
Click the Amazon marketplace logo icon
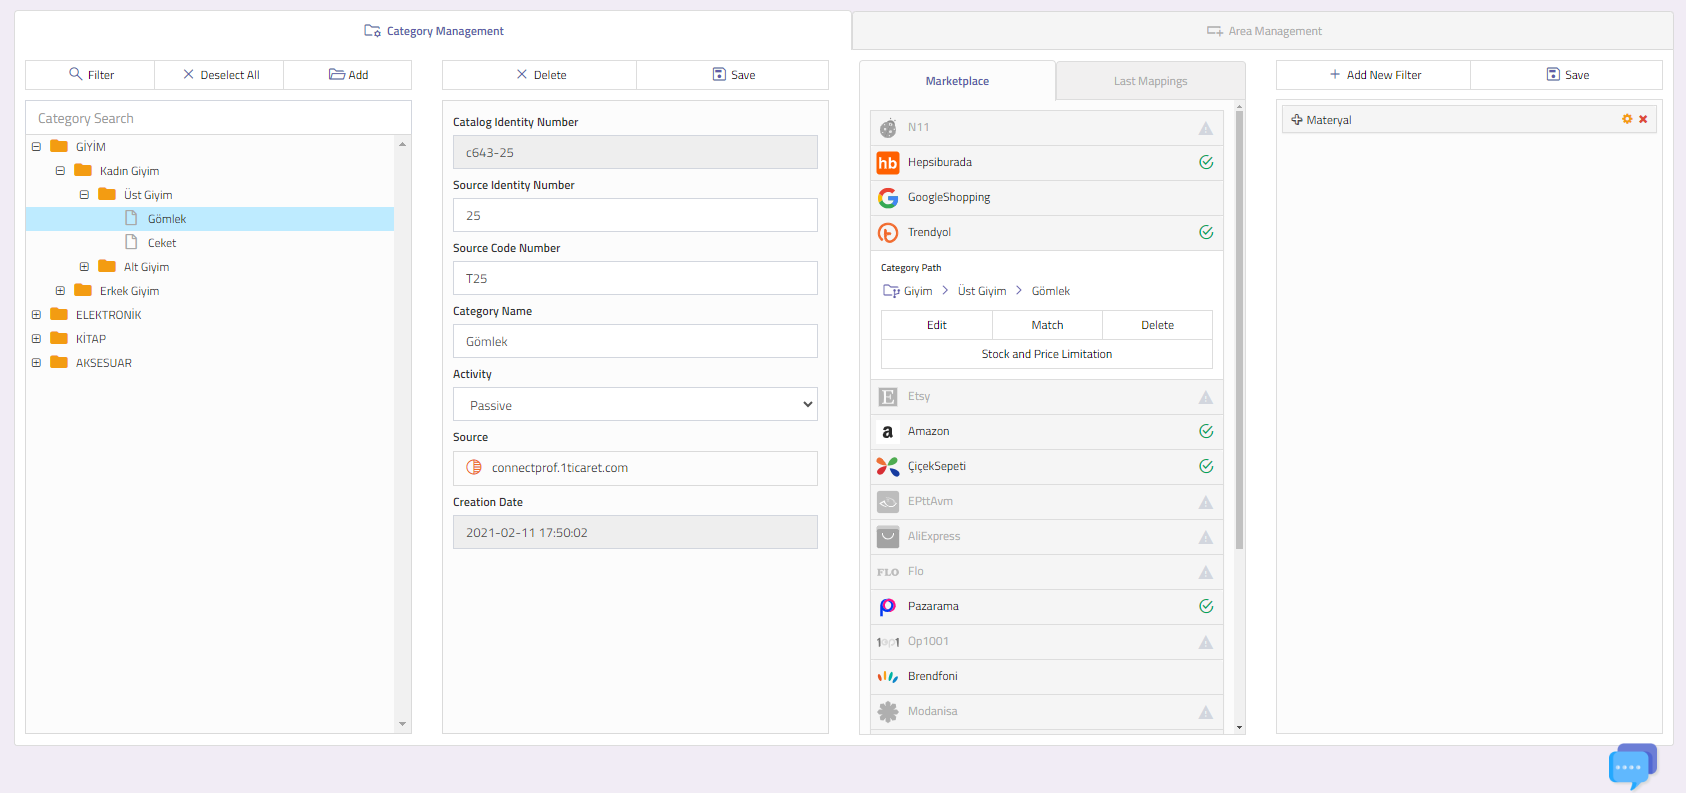click(887, 432)
